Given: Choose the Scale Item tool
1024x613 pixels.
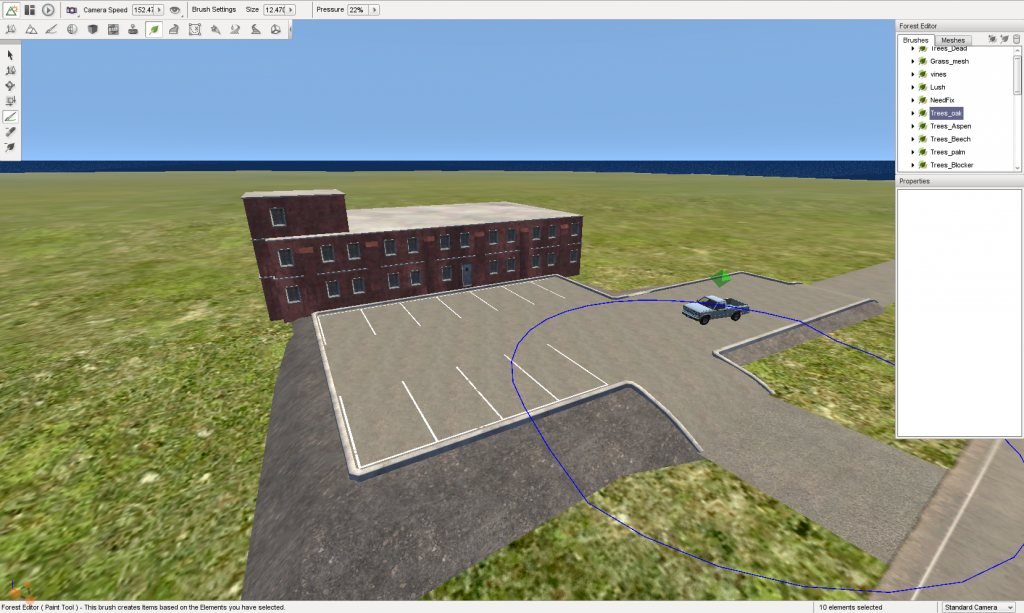Looking at the screenshot, I should point(10,101).
